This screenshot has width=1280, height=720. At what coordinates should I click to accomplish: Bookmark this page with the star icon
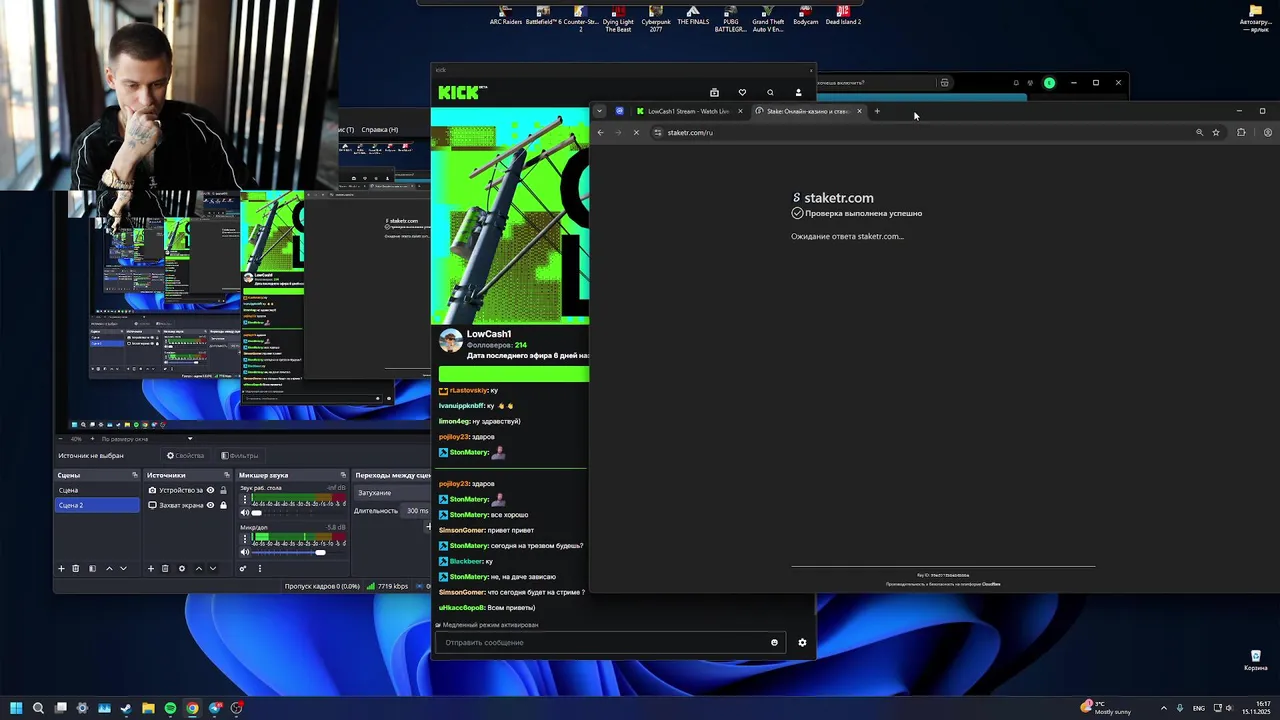[1216, 132]
